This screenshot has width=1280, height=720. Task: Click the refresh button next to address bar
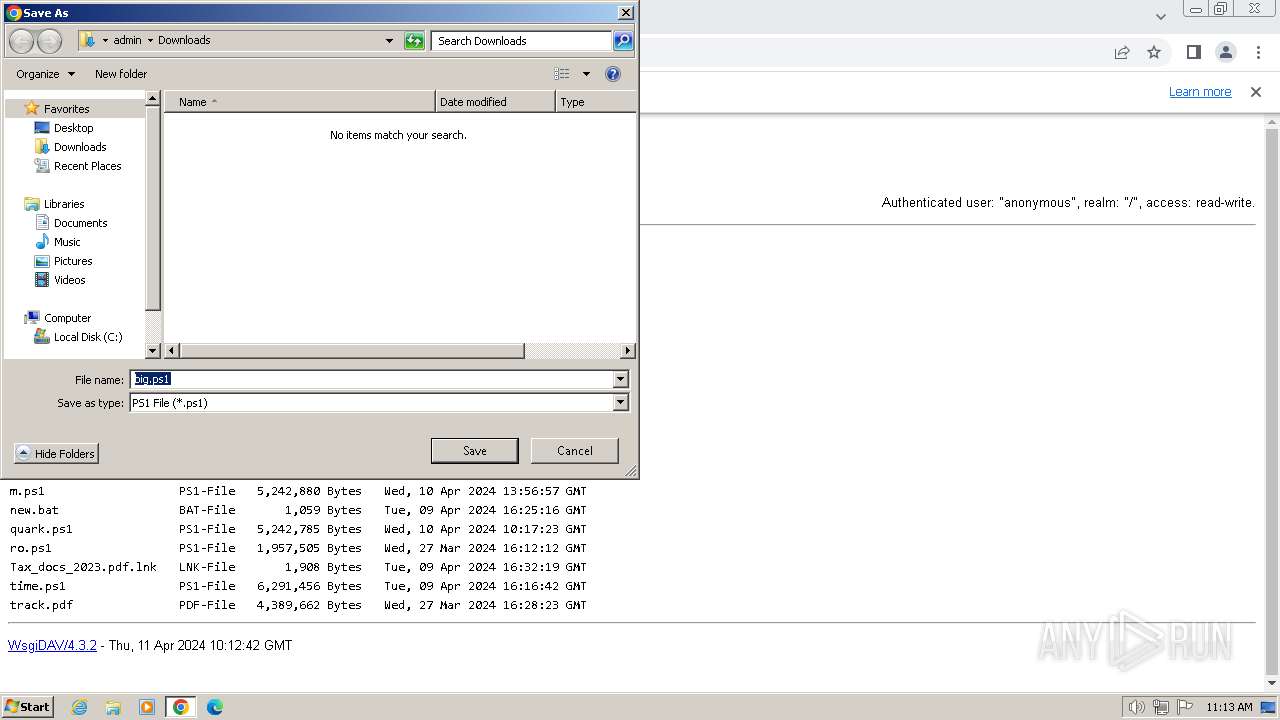[x=414, y=41]
